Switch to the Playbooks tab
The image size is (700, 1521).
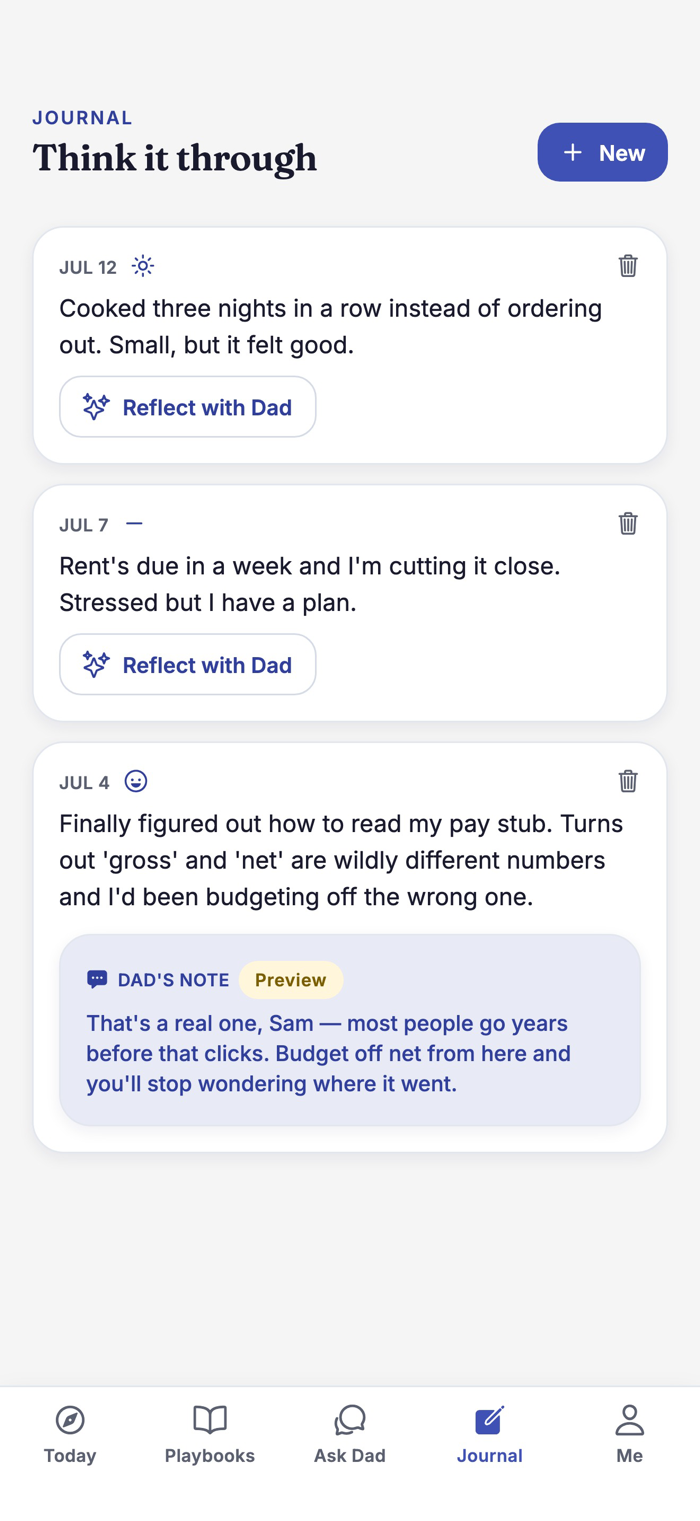210,1434
